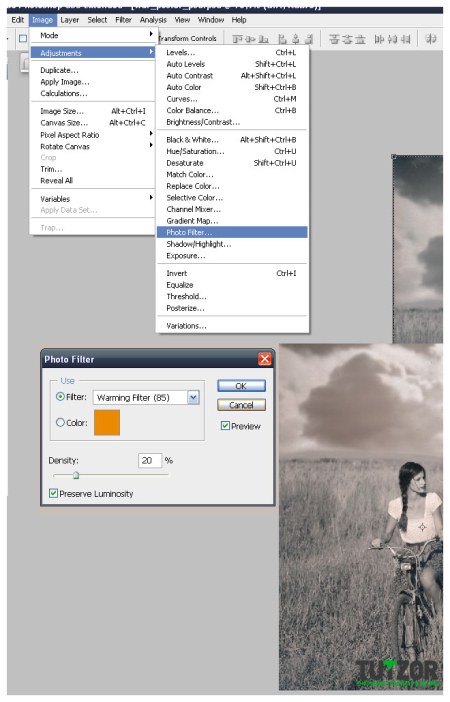Open the Filter menu in menu bar
This screenshot has width=450, height=702.
pos(123,20)
